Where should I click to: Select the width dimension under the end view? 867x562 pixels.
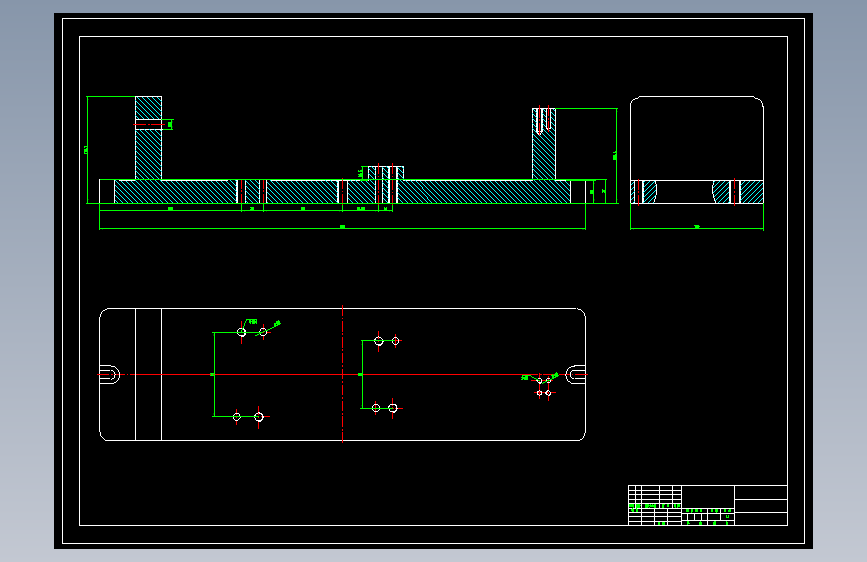pos(697,227)
